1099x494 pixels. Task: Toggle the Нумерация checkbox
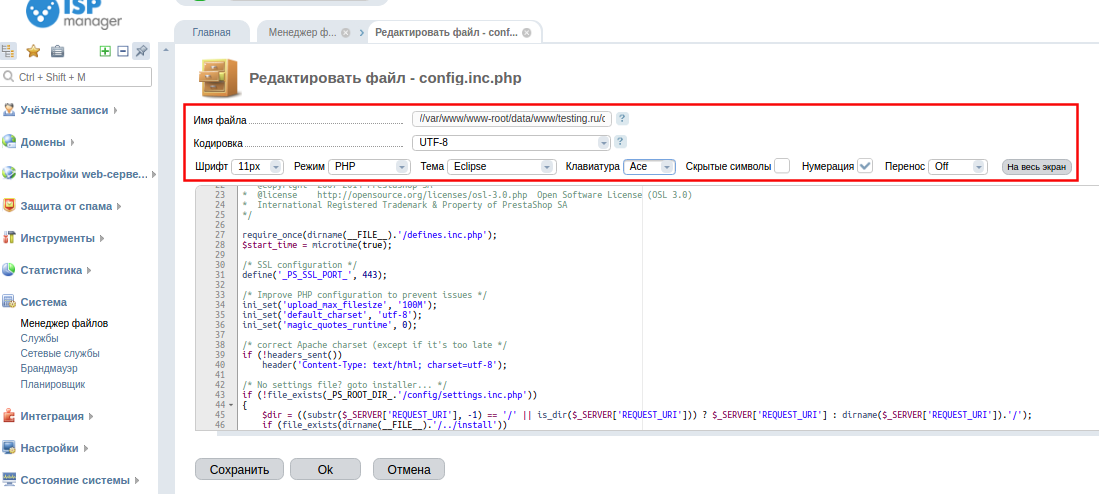tap(866, 166)
